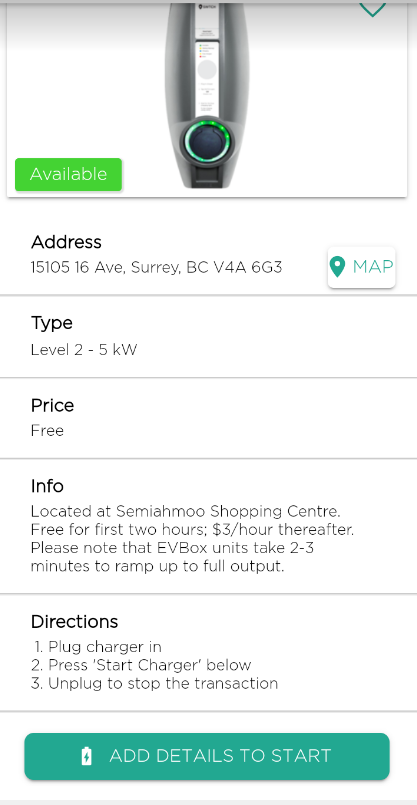The image size is (417, 805).
Task: Select the Semiahmoo Shopping Centre info paragraph
Action: click(192, 539)
